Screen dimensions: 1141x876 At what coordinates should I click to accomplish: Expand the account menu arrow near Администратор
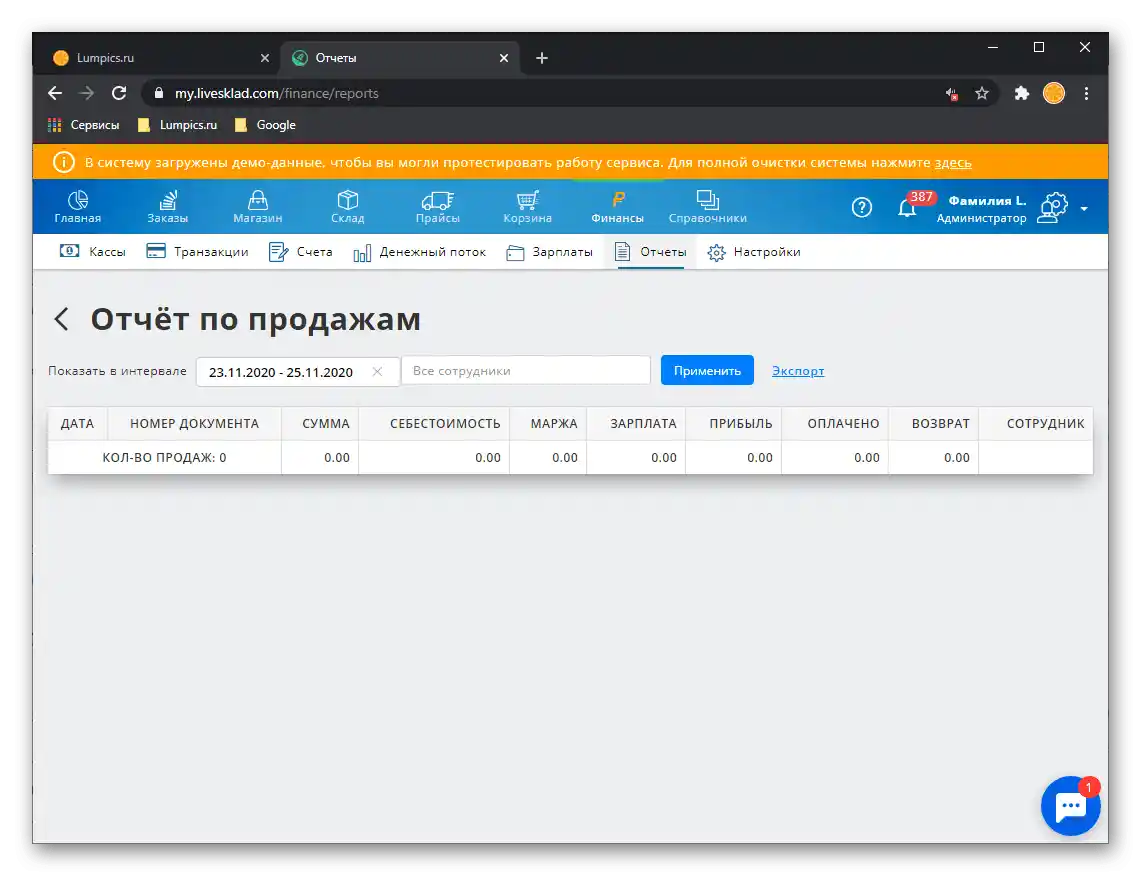(x=1084, y=210)
